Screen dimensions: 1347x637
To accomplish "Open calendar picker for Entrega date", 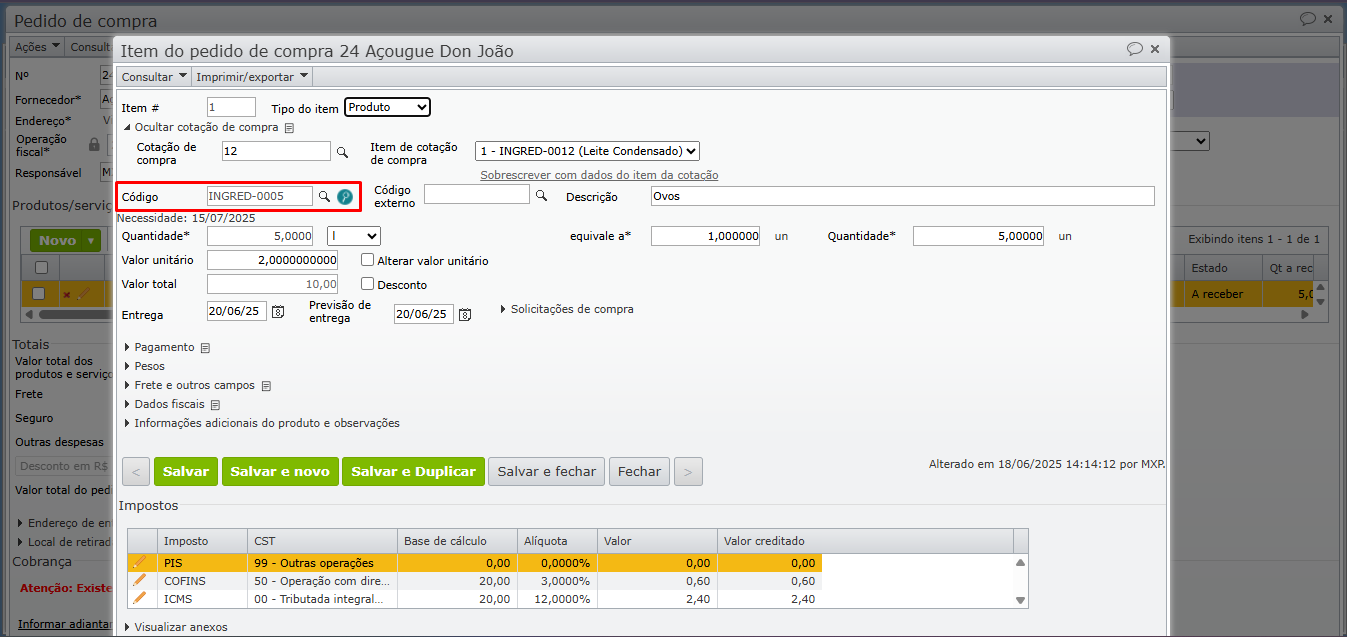I will click(x=278, y=312).
